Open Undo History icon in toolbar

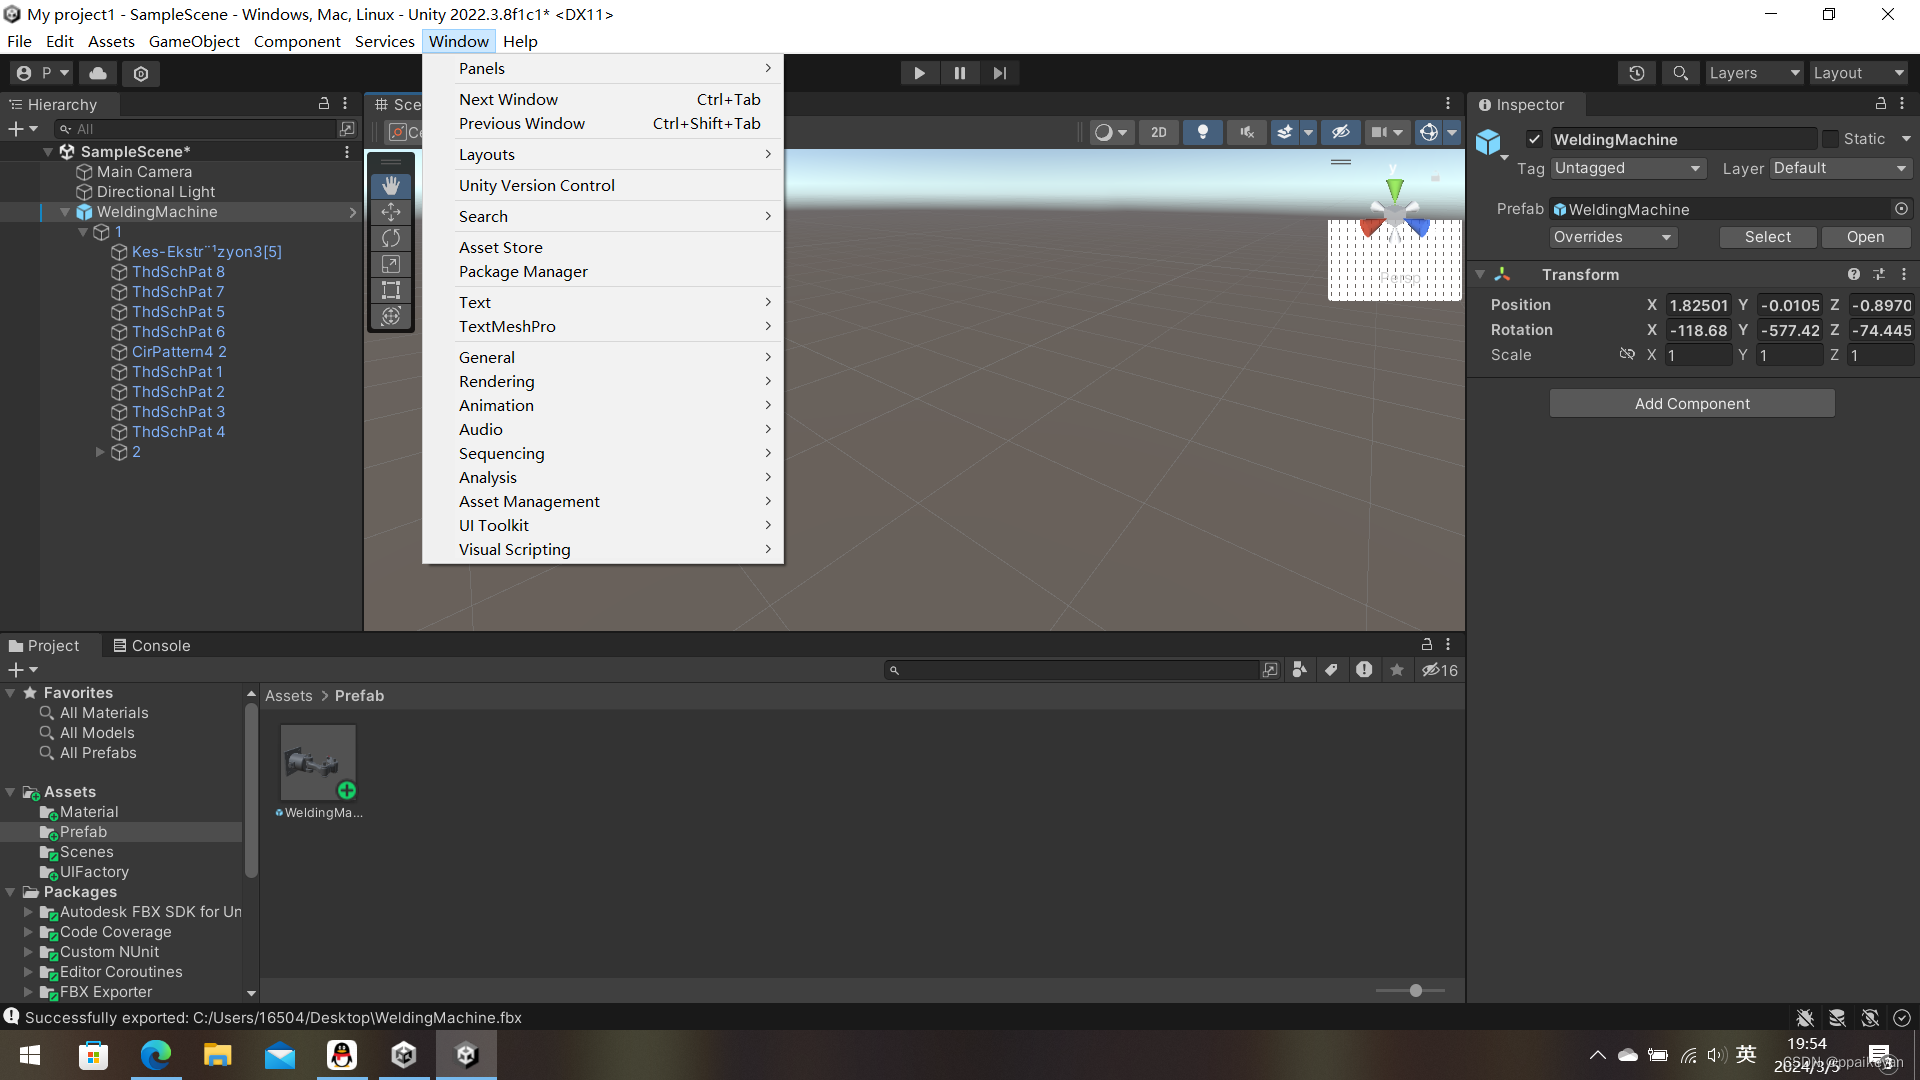[1636, 73]
